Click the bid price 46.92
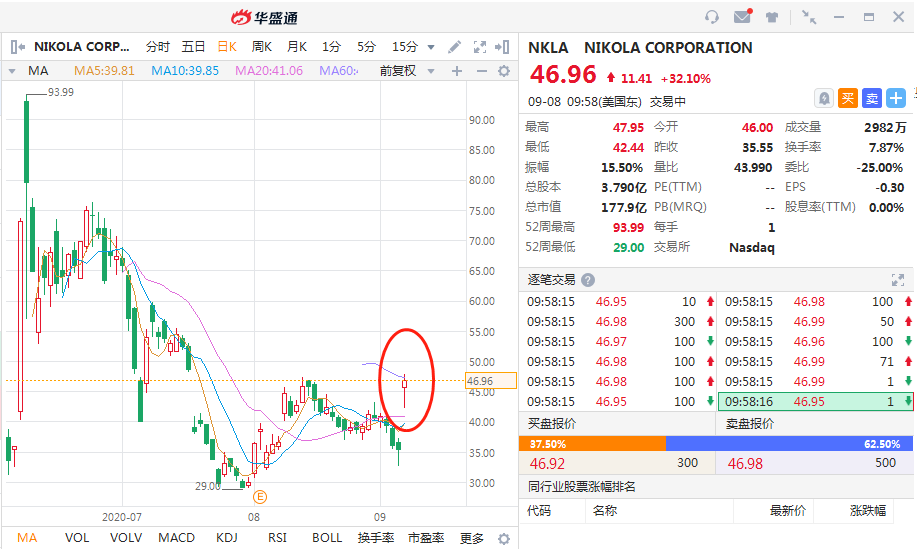This screenshot has height=549, width=917. pos(547,464)
